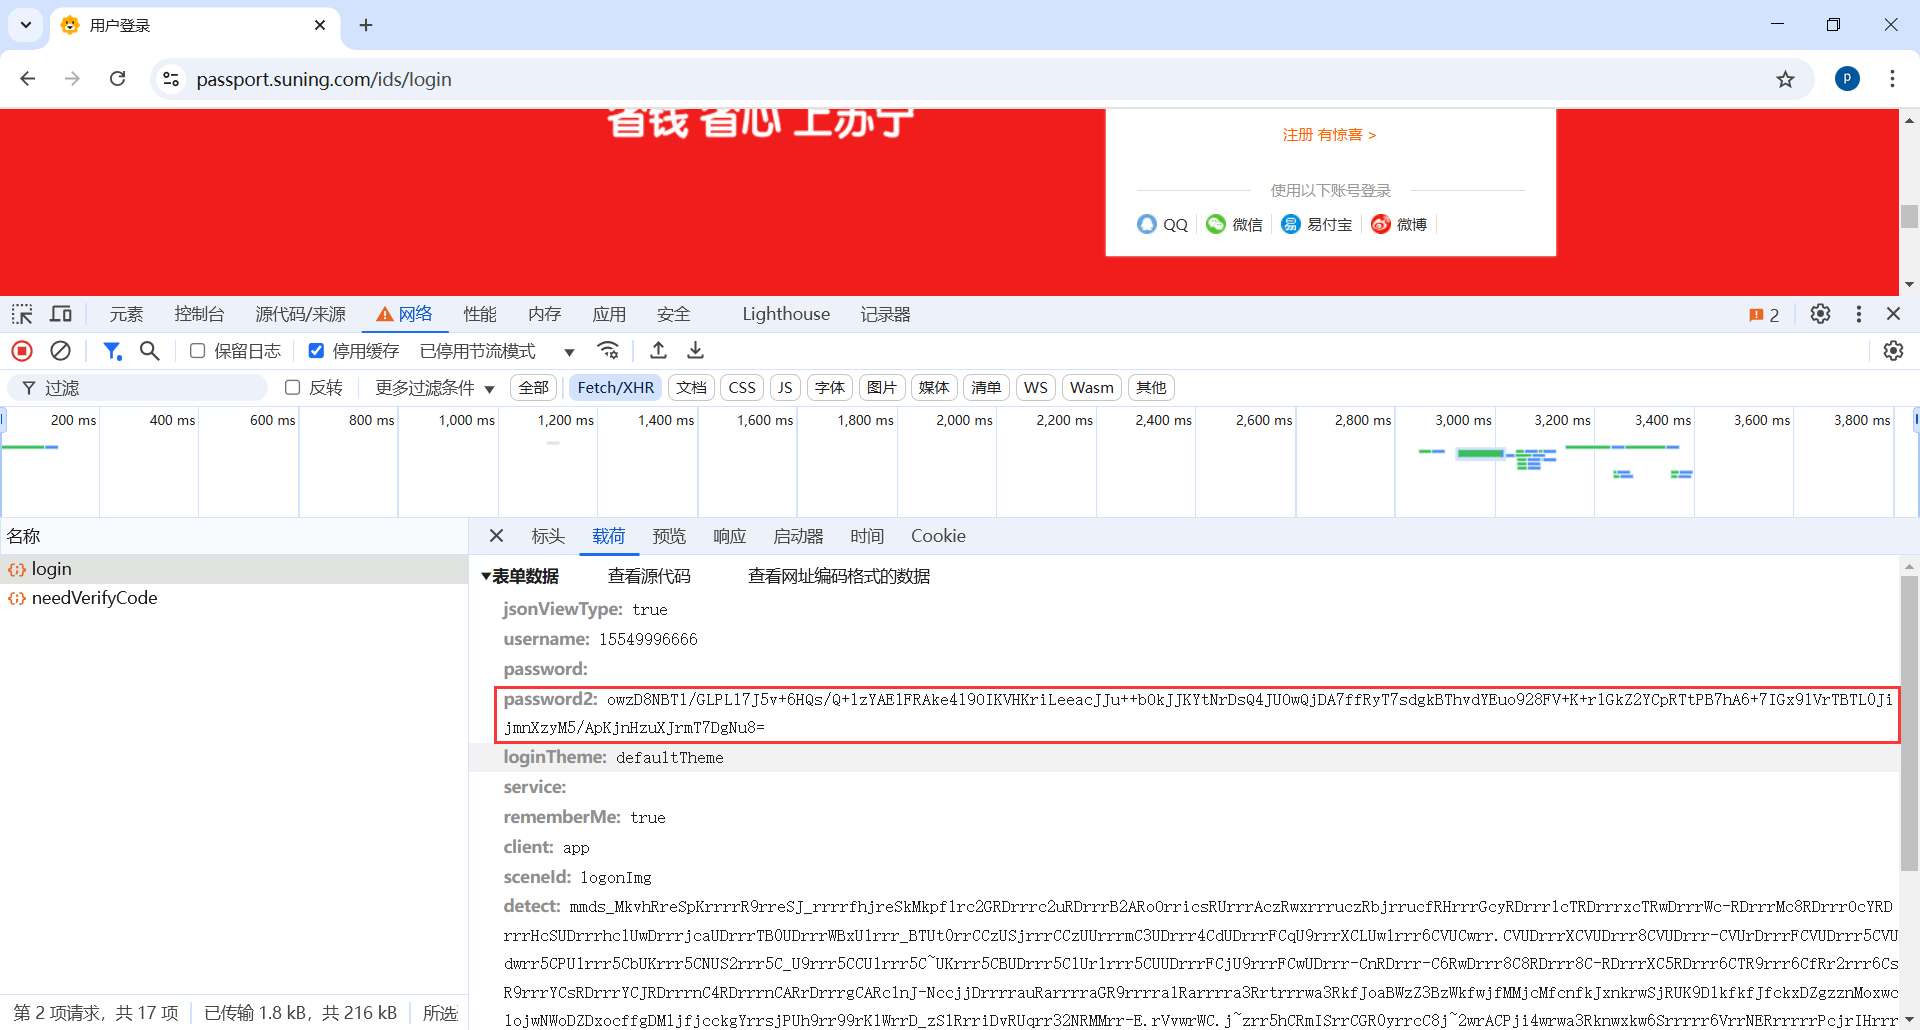Click the 注册 有惊喜 link
This screenshot has width=1920, height=1030.
click(1330, 135)
